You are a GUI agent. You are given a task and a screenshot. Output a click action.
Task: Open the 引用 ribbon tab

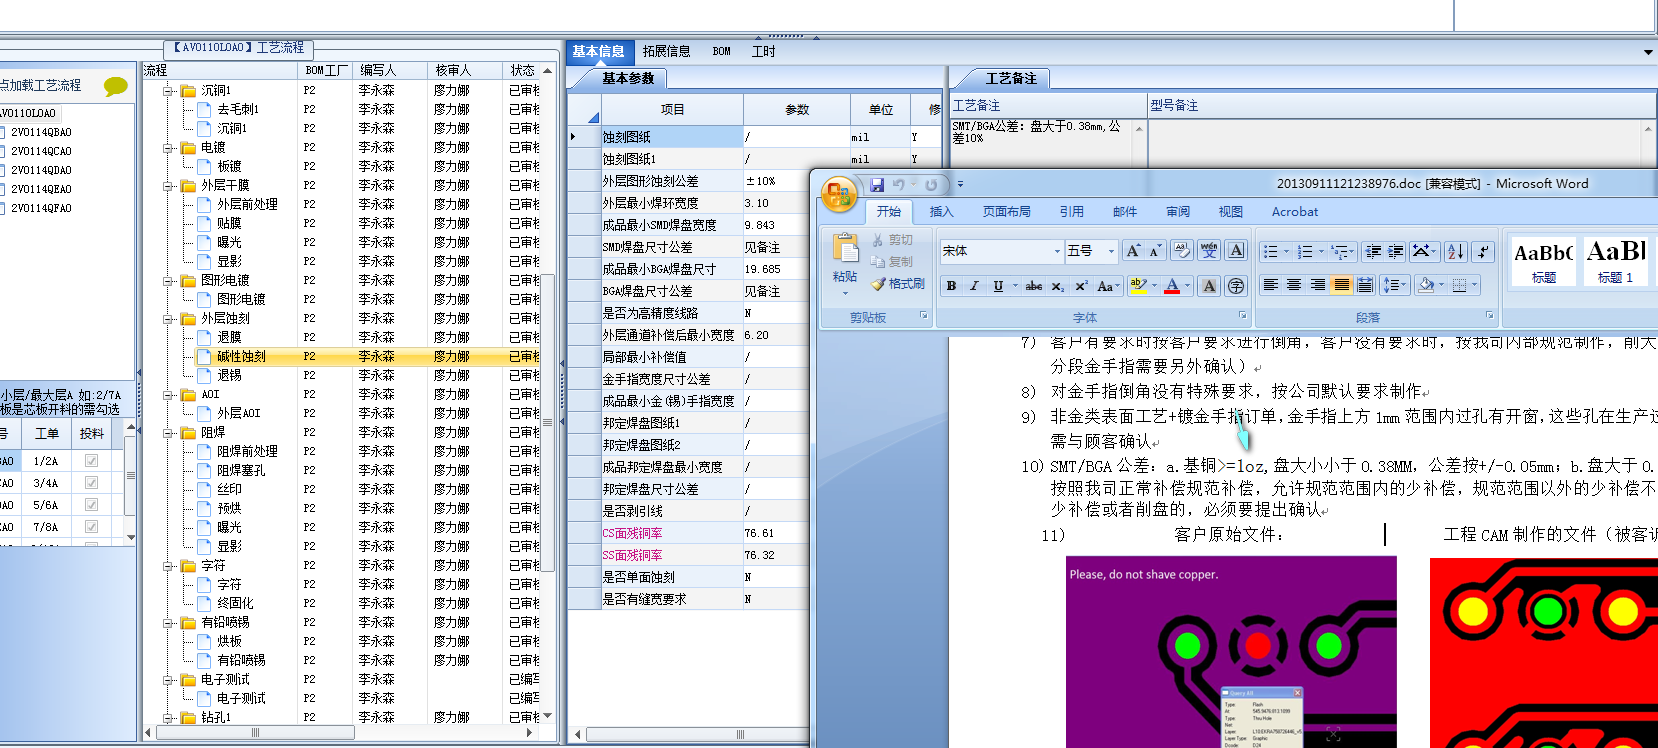pyautogui.click(x=1072, y=212)
